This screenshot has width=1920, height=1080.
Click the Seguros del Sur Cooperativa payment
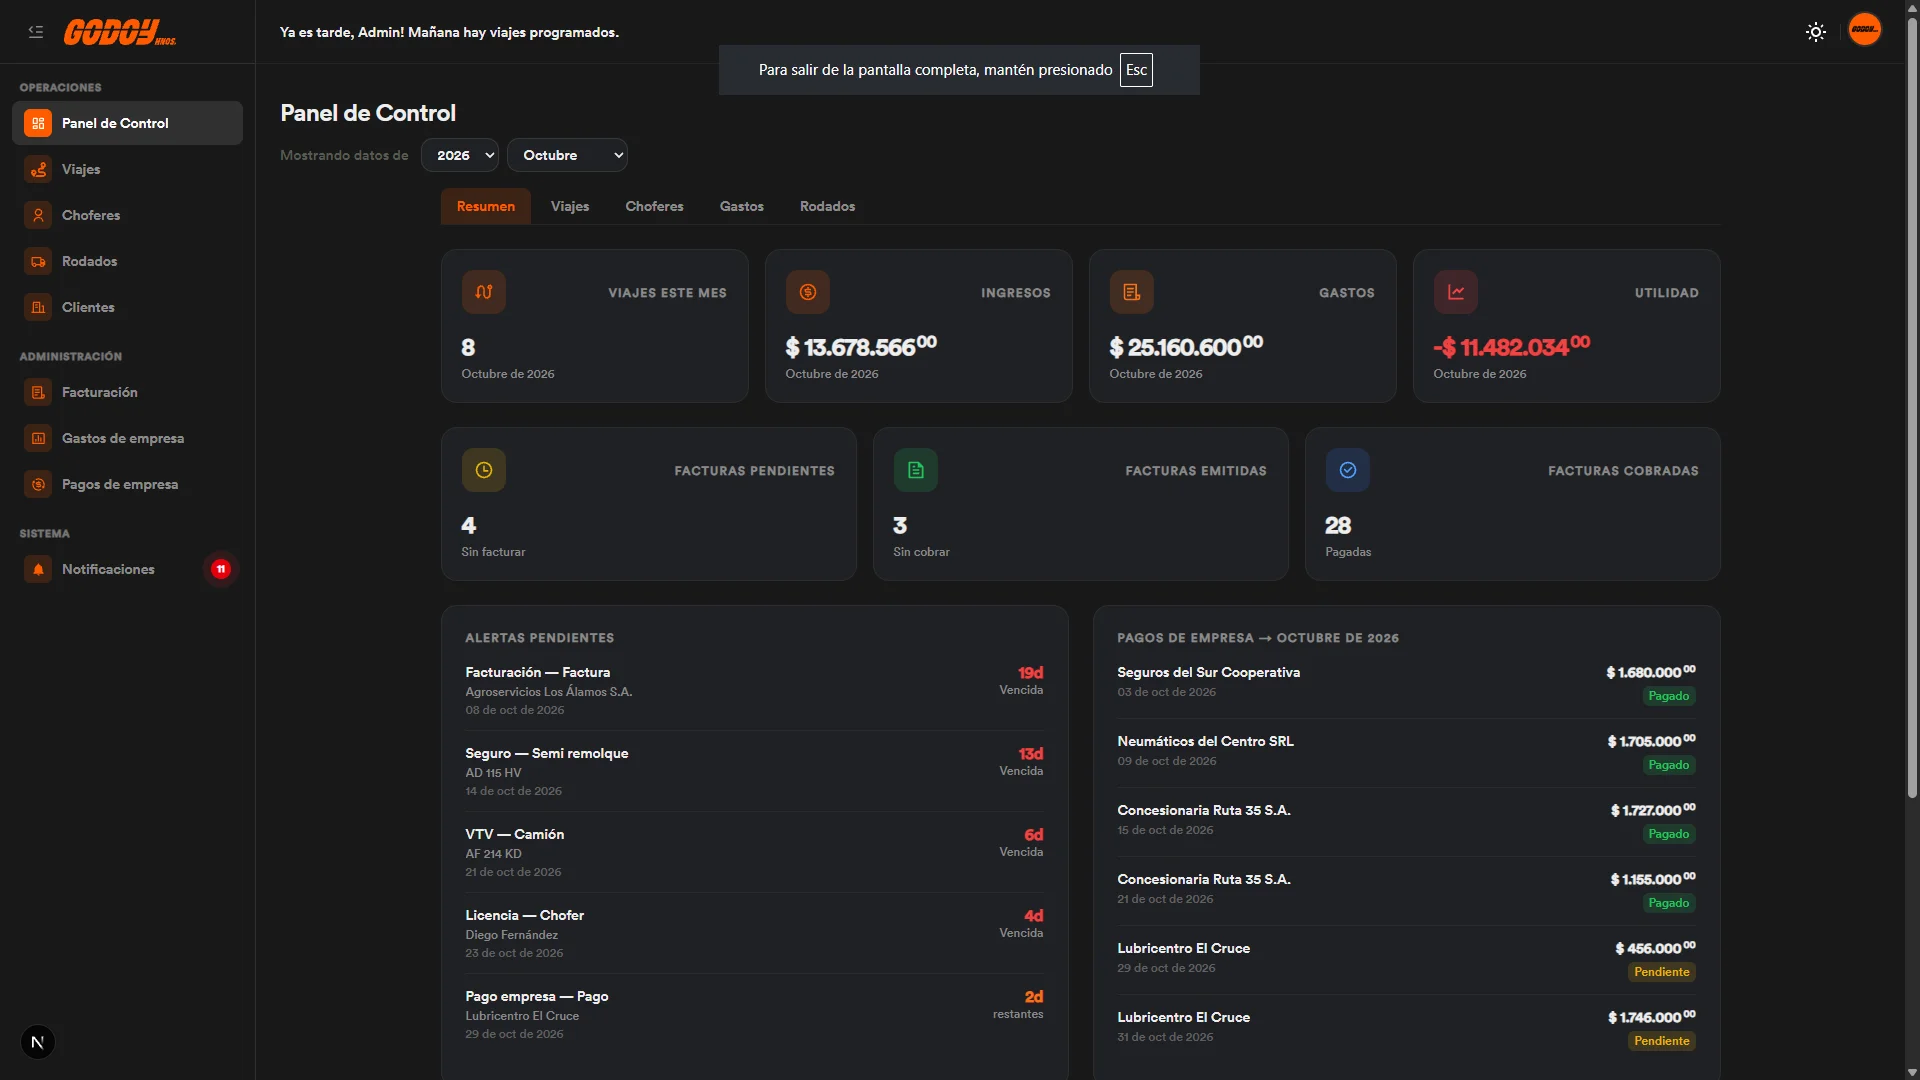[1406, 683]
